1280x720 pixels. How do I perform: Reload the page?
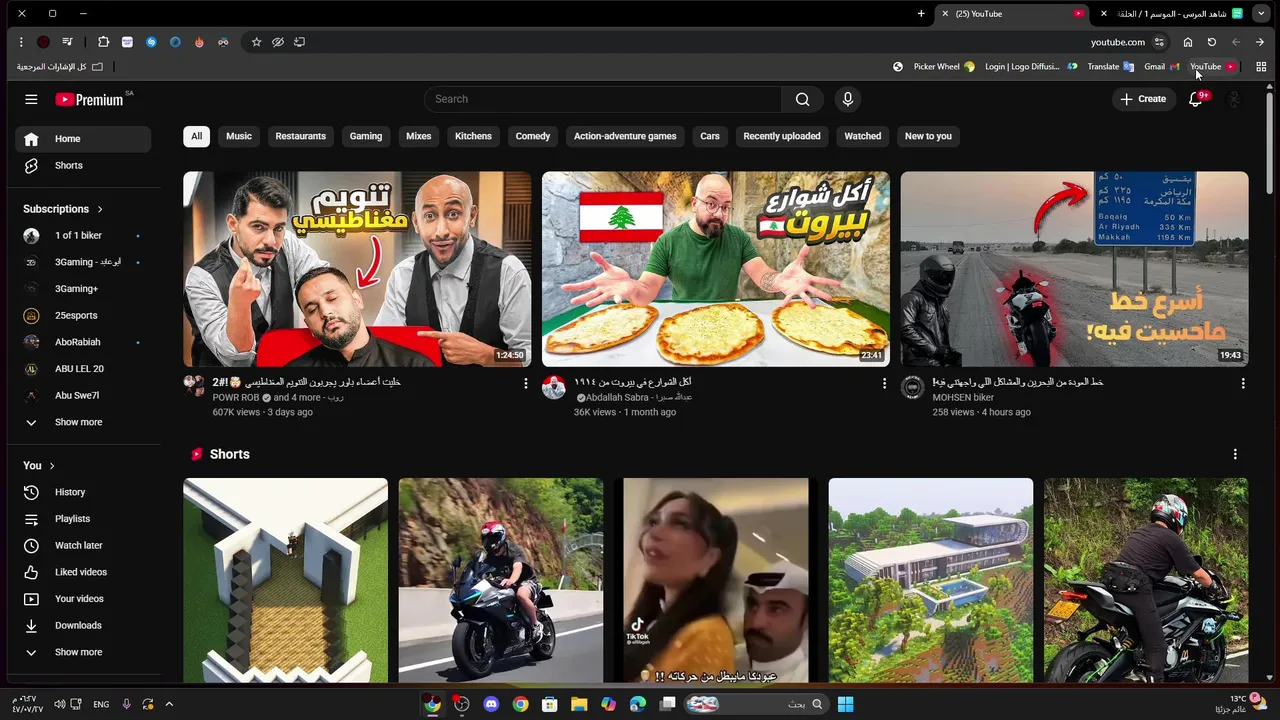pos(1212,42)
